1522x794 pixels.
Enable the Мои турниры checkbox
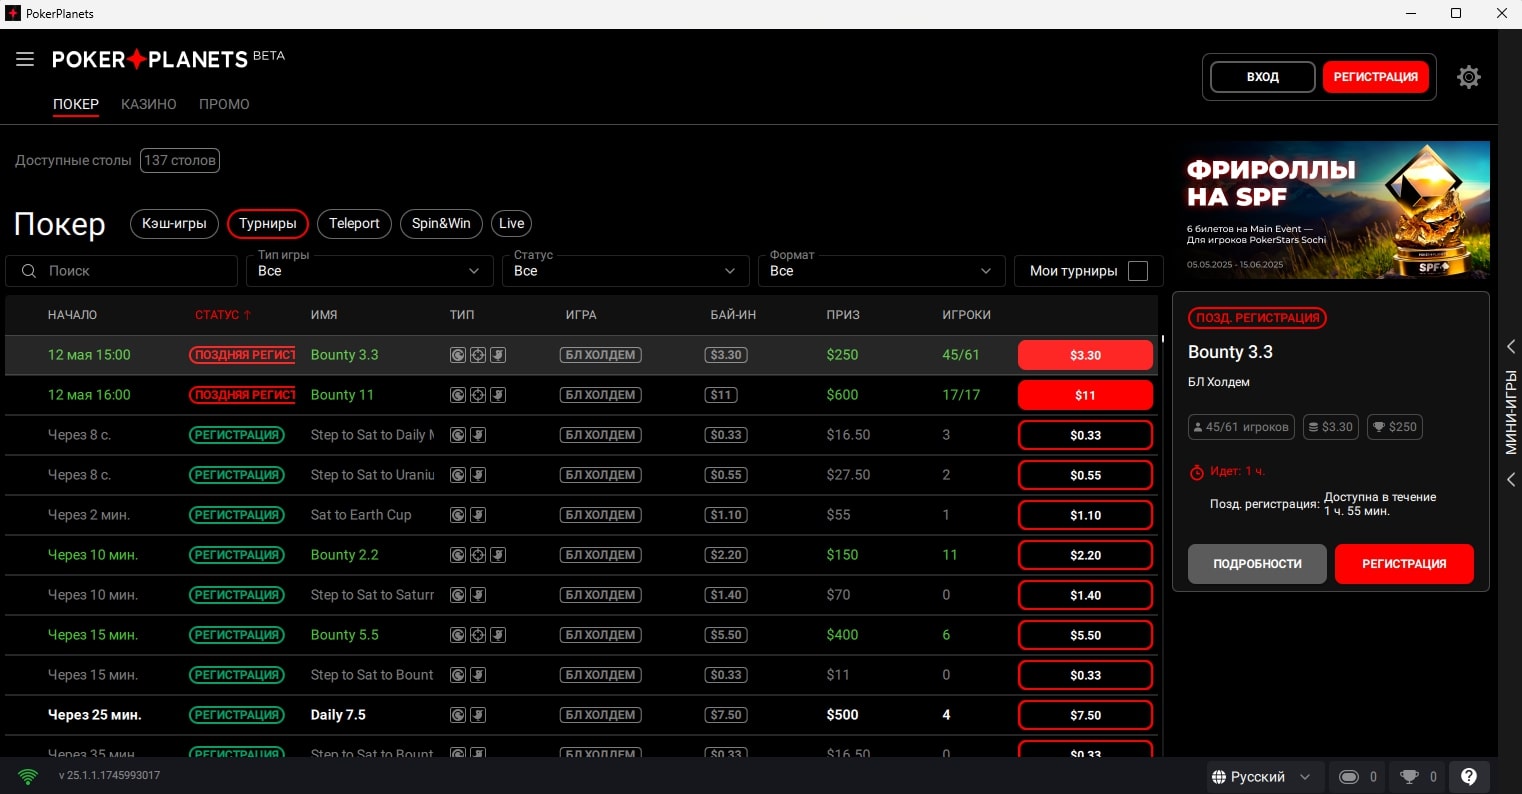(1137, 271)
